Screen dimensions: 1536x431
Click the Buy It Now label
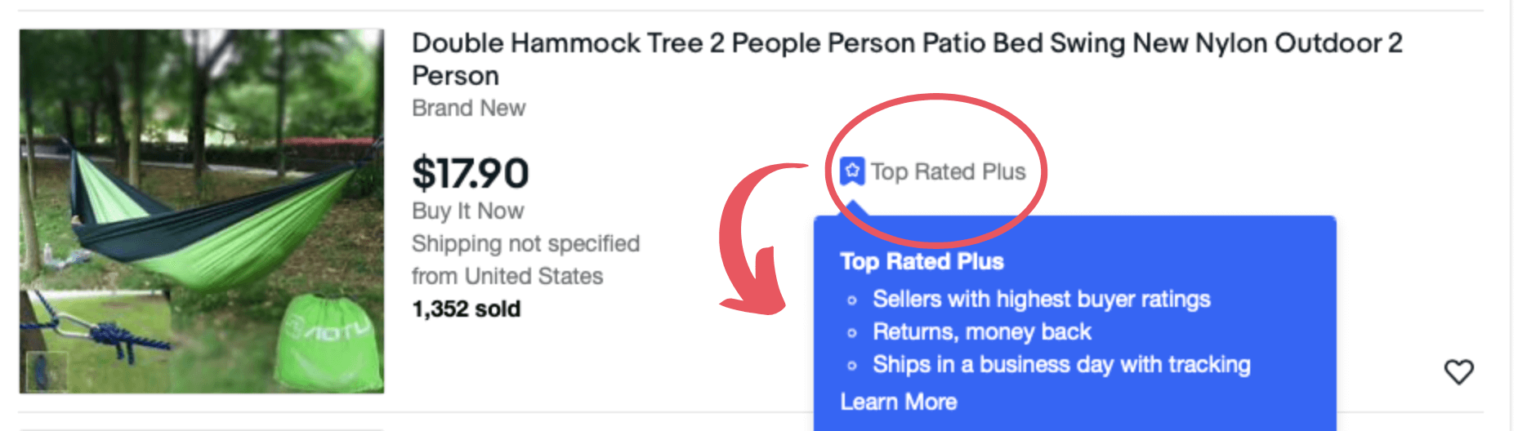(x=467, y=211)
